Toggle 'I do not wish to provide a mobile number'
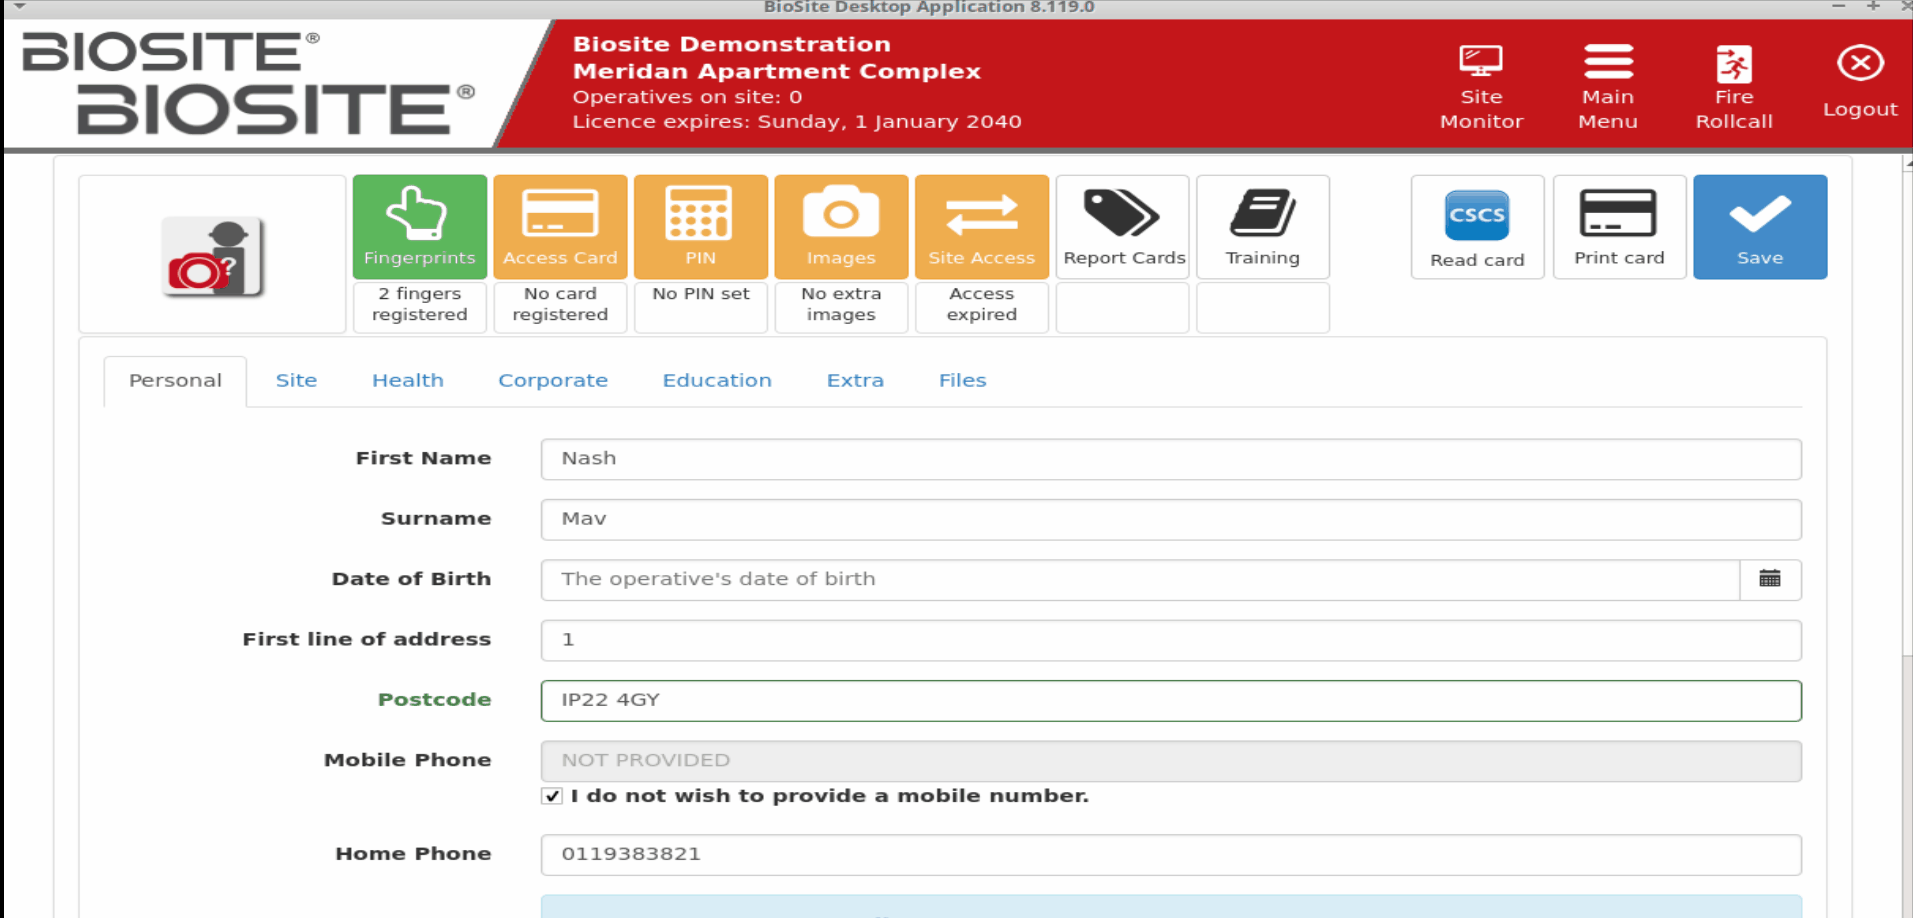 pos(552,796)
